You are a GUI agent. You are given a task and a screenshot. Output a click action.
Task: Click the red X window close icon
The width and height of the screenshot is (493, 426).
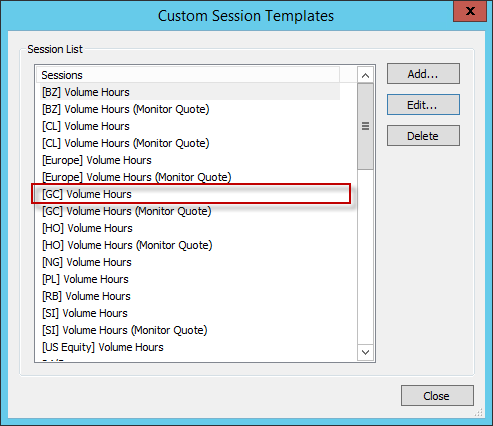pyautogui.click(x=470, y=11)
